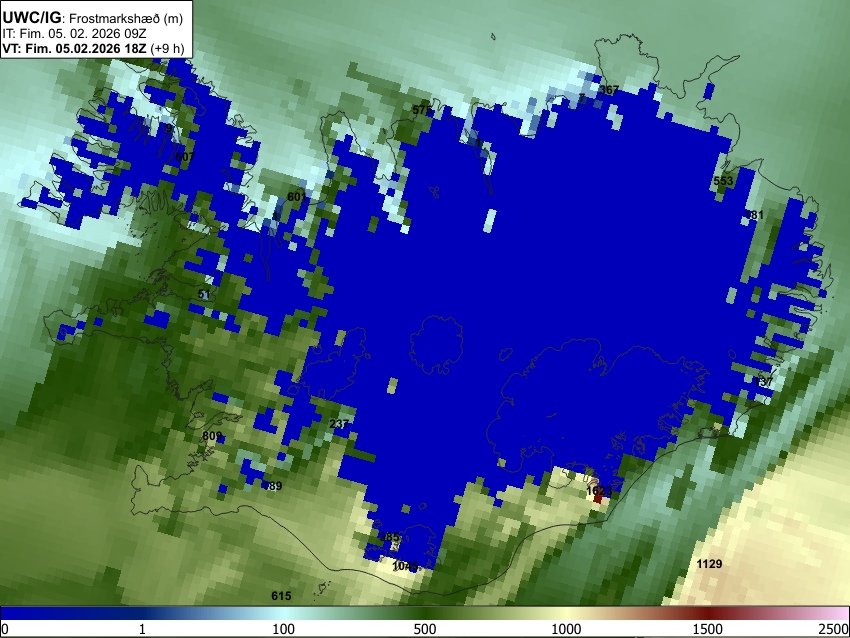Click the UWC/IG Frostmarkshæð (m) title text
The height and width of the screenshot is (638, 850).
click(93, 18)
